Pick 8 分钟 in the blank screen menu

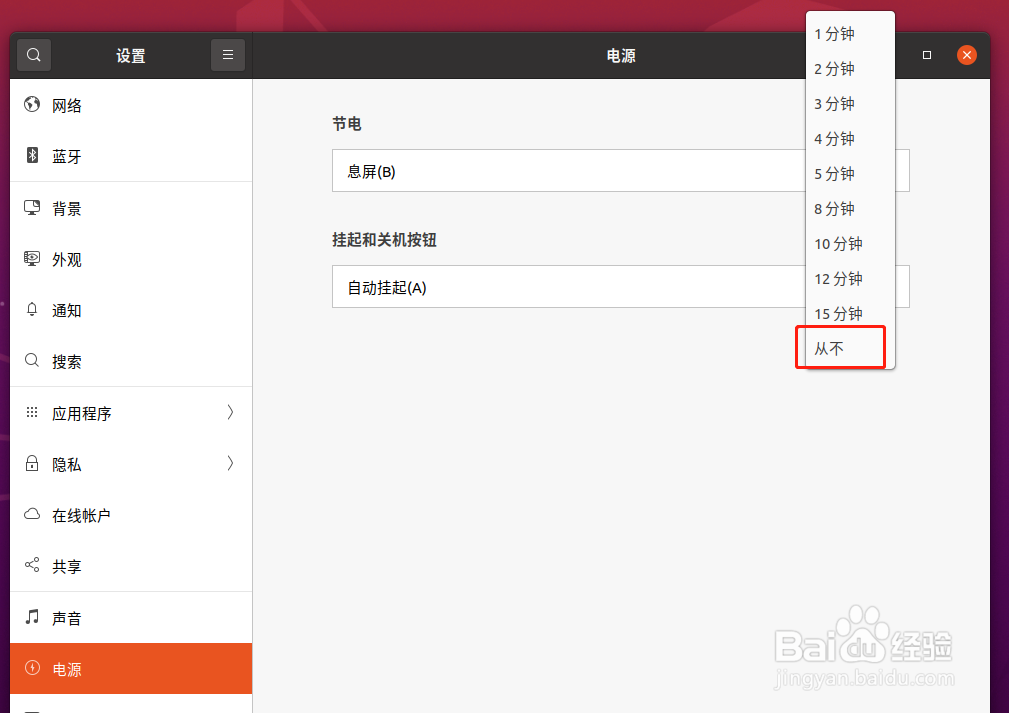[x=850, y=208]
